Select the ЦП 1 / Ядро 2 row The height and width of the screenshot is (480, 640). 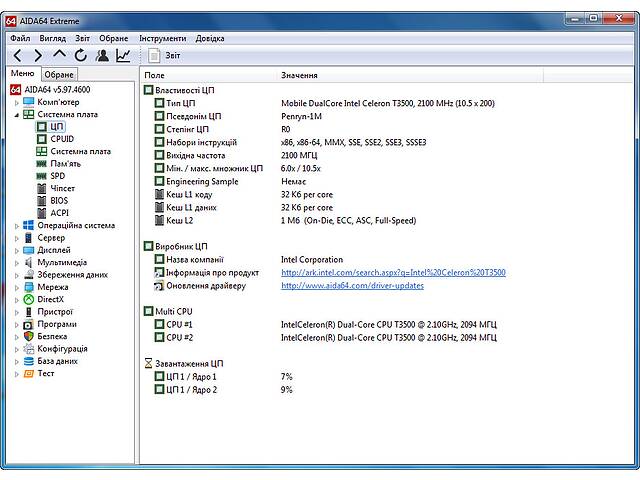coord(223,389)
